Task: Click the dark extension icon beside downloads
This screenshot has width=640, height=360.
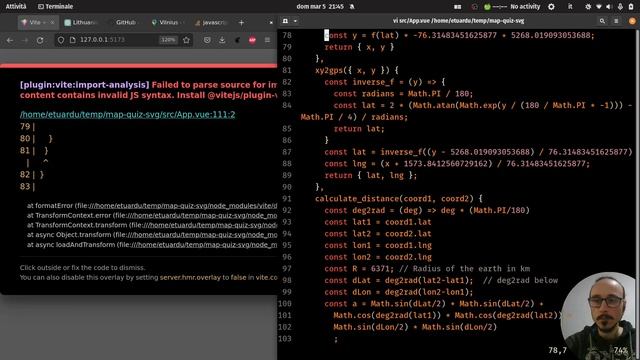Action: pyautogui.click(x=237, y=40)
